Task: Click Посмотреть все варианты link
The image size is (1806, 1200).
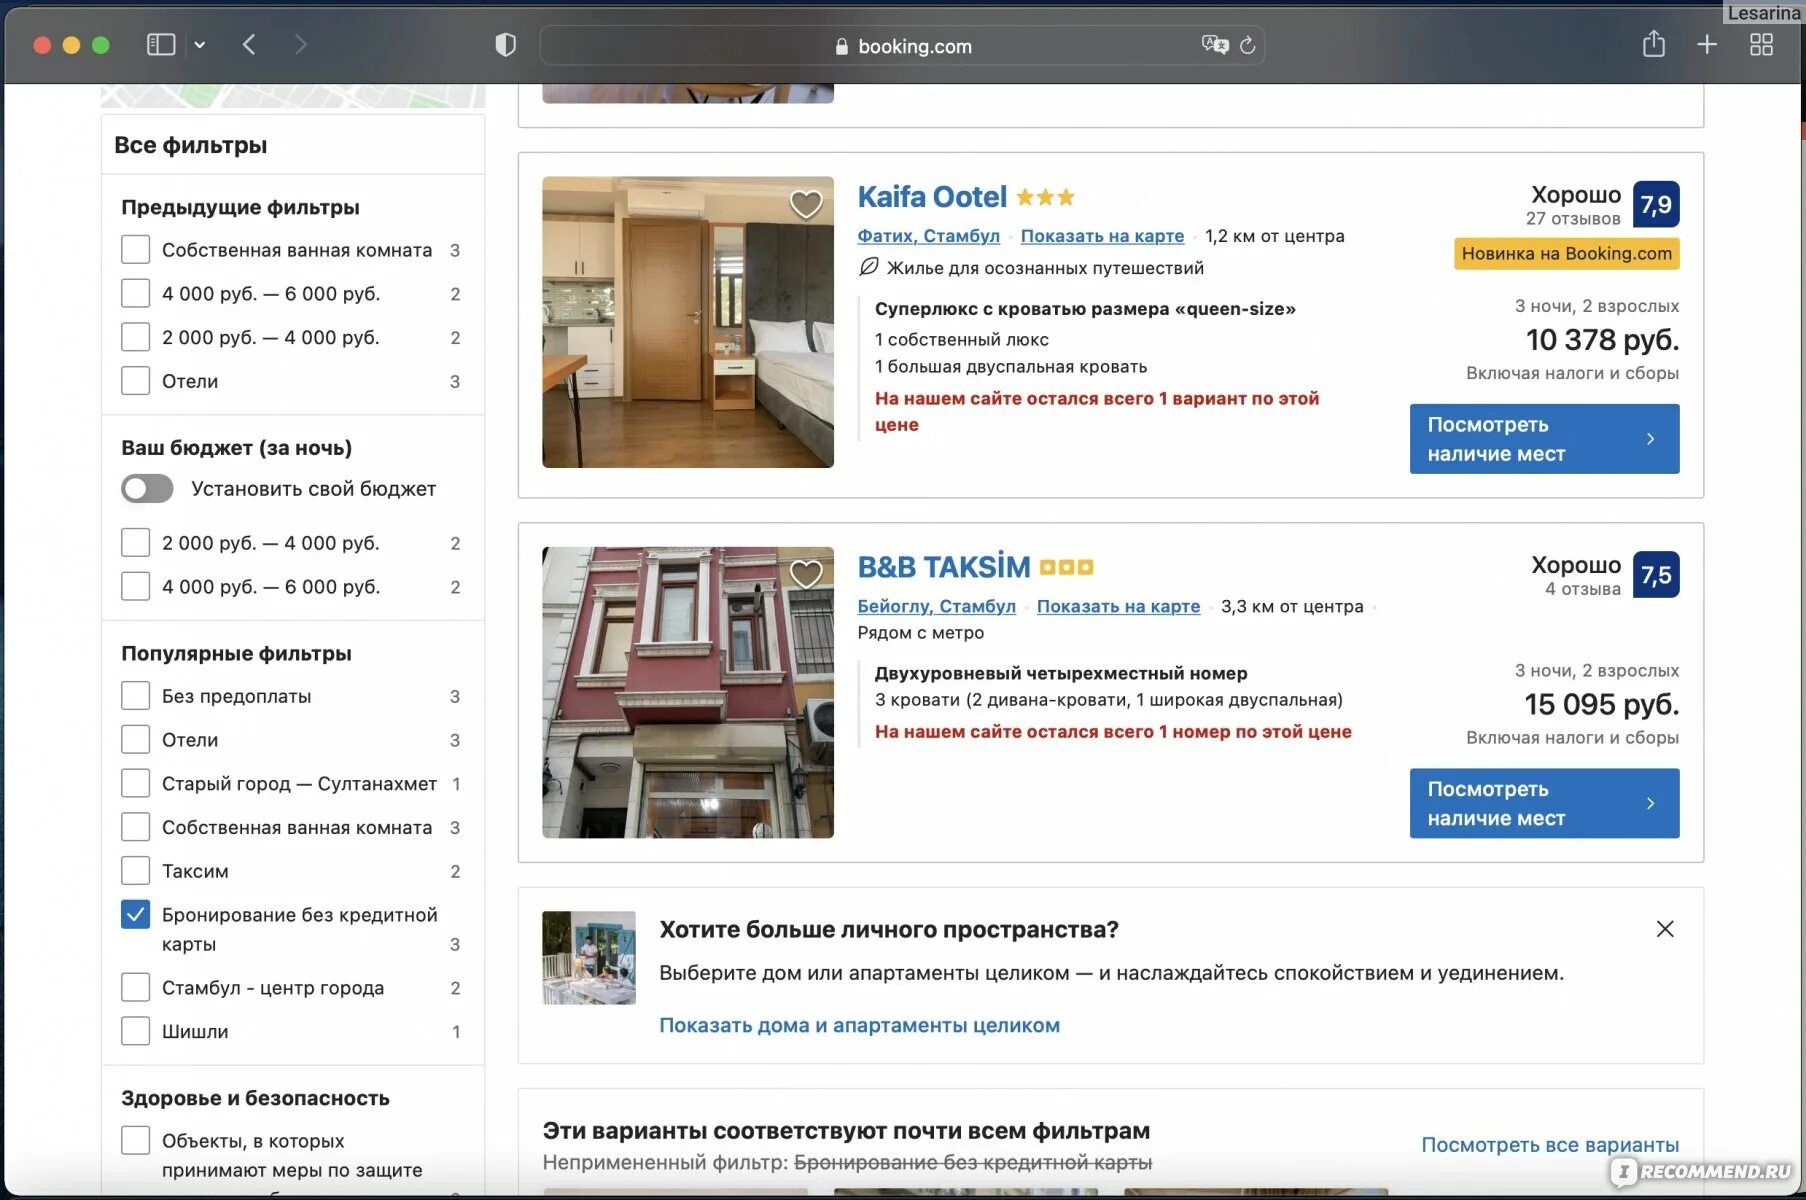Action: pos(1550,1144)
